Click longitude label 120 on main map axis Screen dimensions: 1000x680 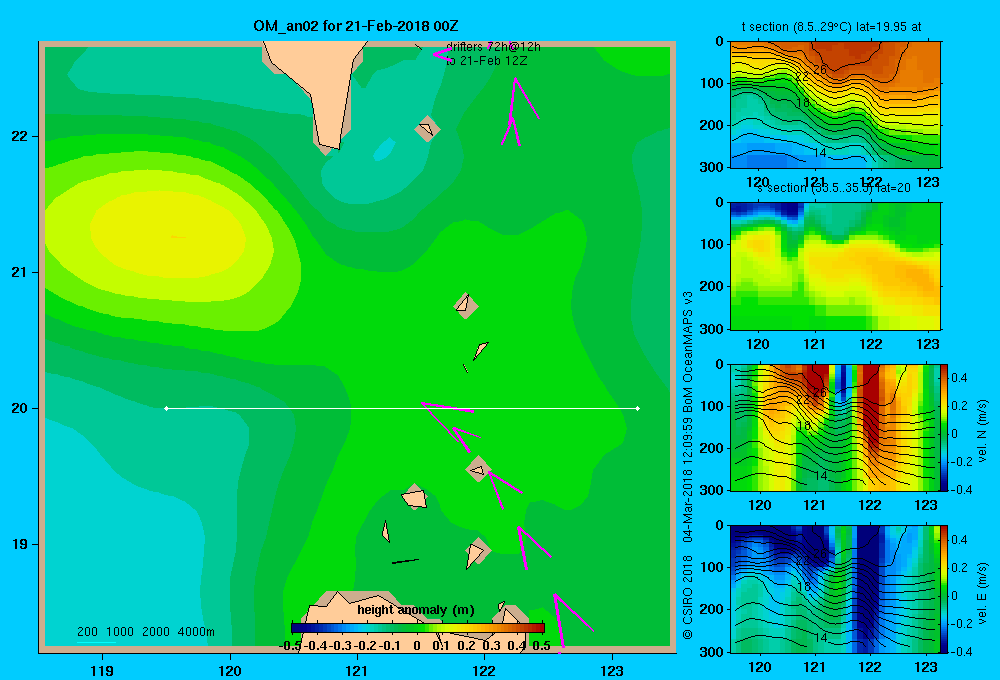230,670
